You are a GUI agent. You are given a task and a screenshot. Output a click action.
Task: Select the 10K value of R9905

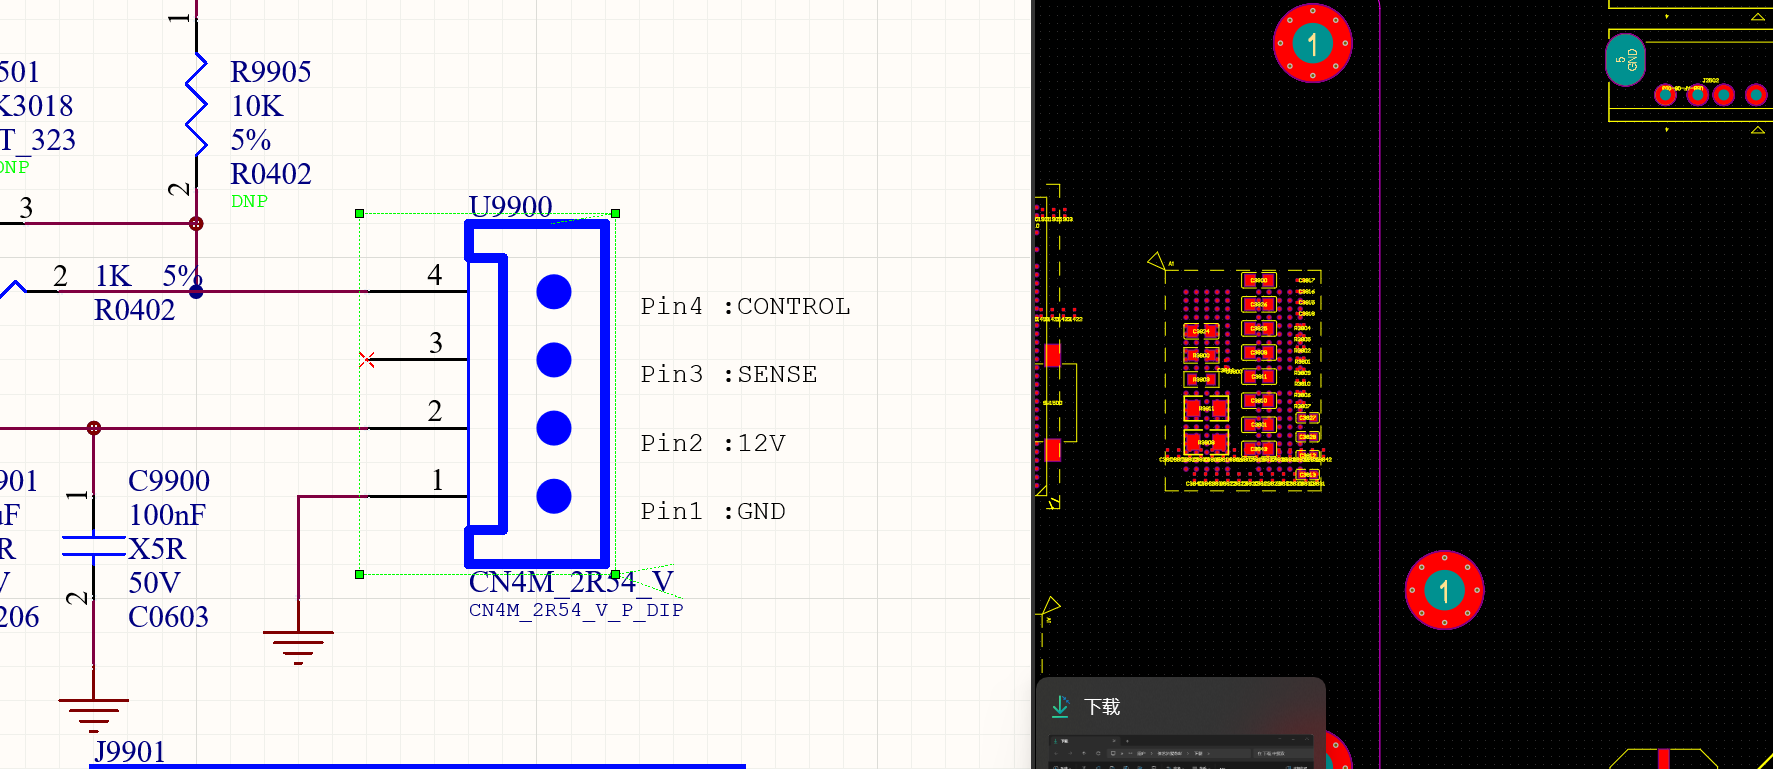pyautogui.click(x=257, y=106)
